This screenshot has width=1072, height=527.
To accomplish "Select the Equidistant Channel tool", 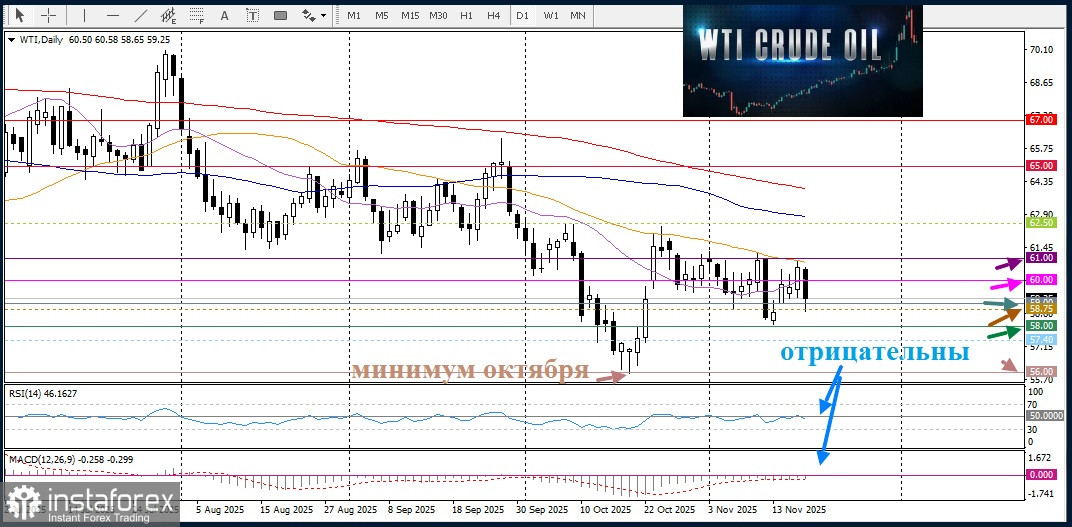I will pos(168,15).
